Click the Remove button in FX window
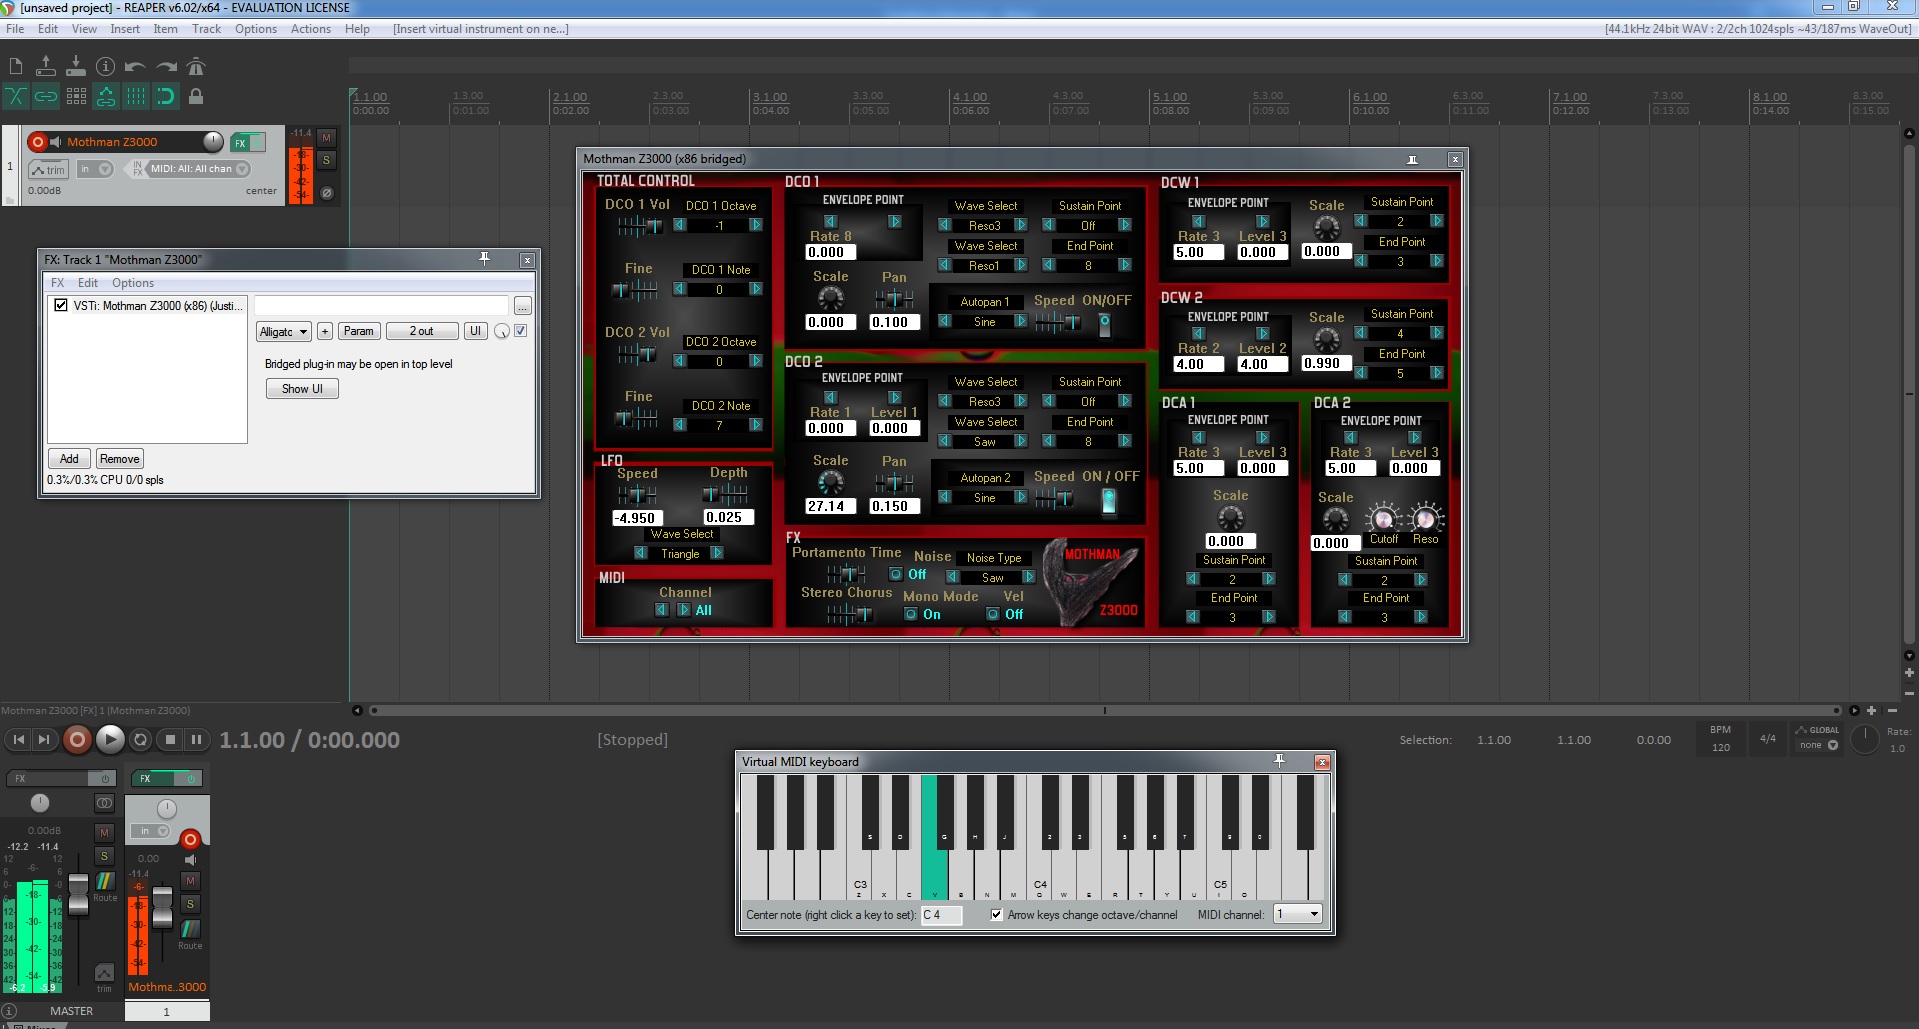 [x=119, y=459]
